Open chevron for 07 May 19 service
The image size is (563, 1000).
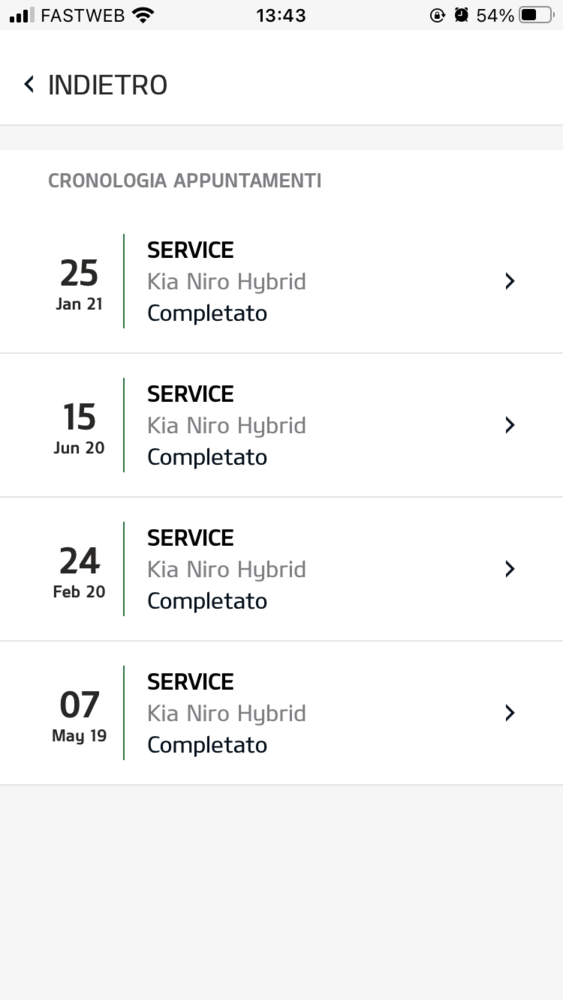(509, 713)
